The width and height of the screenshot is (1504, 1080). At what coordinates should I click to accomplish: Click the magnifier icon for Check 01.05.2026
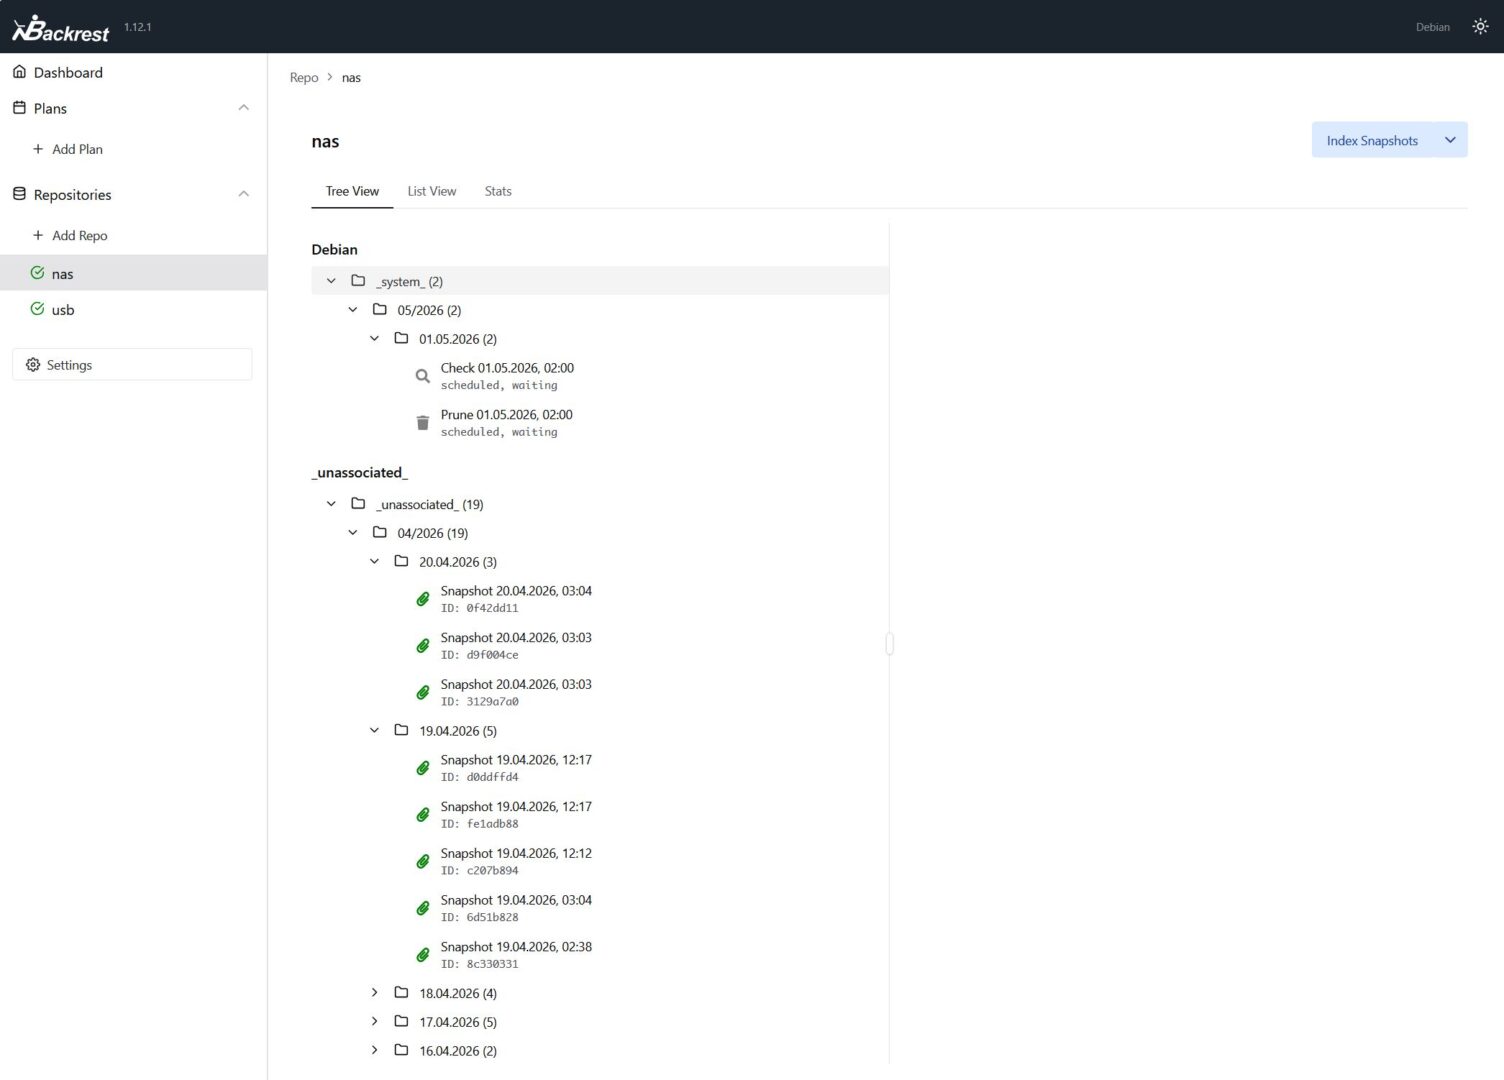[423, 376]
